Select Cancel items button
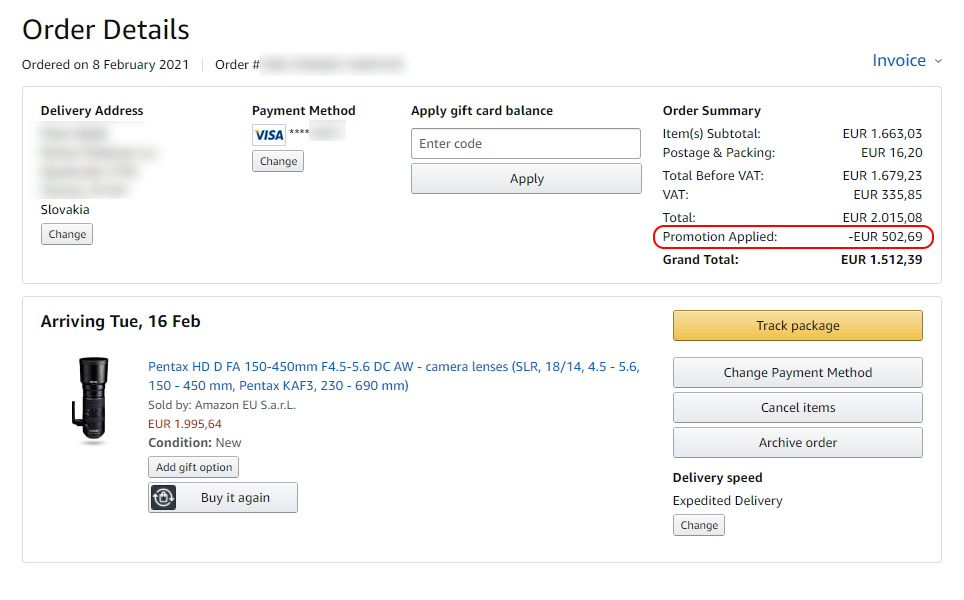Screen dimensions: 964x600 [x=797, y=408]
